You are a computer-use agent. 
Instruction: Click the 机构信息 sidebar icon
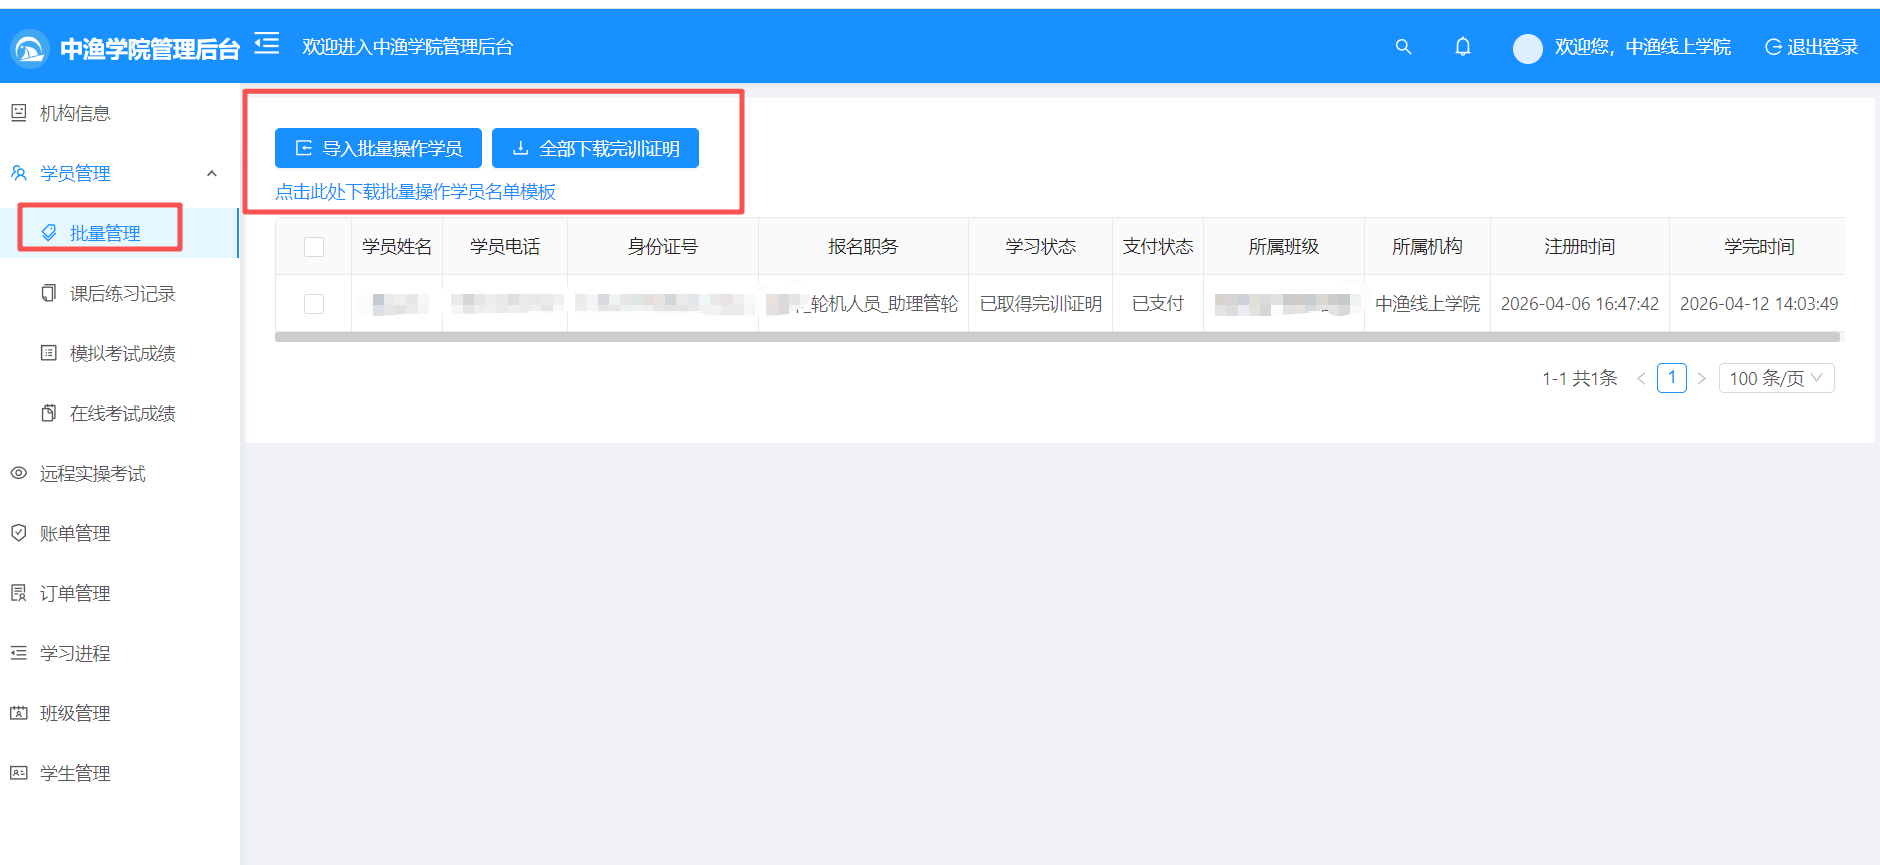click(x=18, y=113)
